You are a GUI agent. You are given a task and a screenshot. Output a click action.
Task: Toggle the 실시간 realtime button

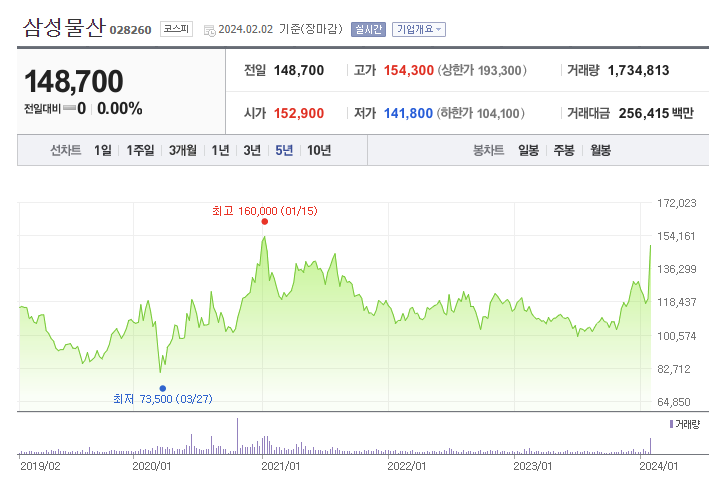(368, 29)
